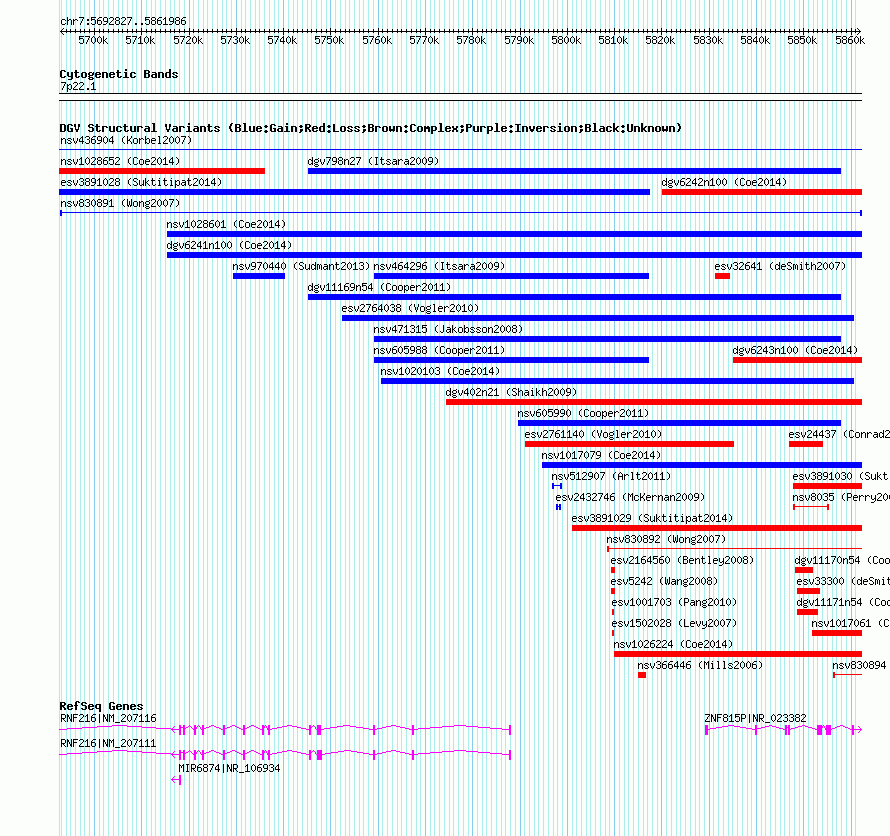This screenshot has width=890, height=836.
Task: Click the Cytogenetic Bands track title
Action: point(119,74)
